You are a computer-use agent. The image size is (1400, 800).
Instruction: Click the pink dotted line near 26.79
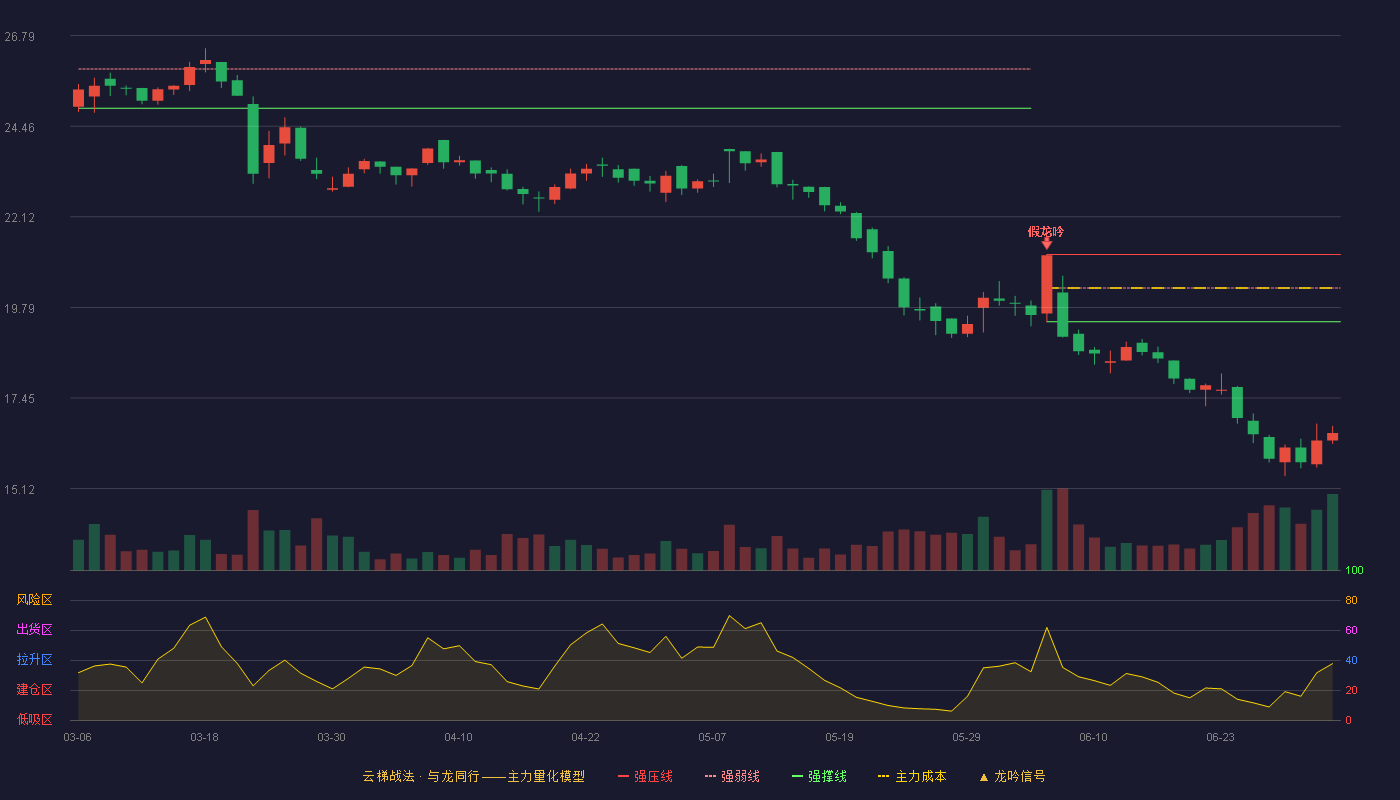(x=554, y=69)
